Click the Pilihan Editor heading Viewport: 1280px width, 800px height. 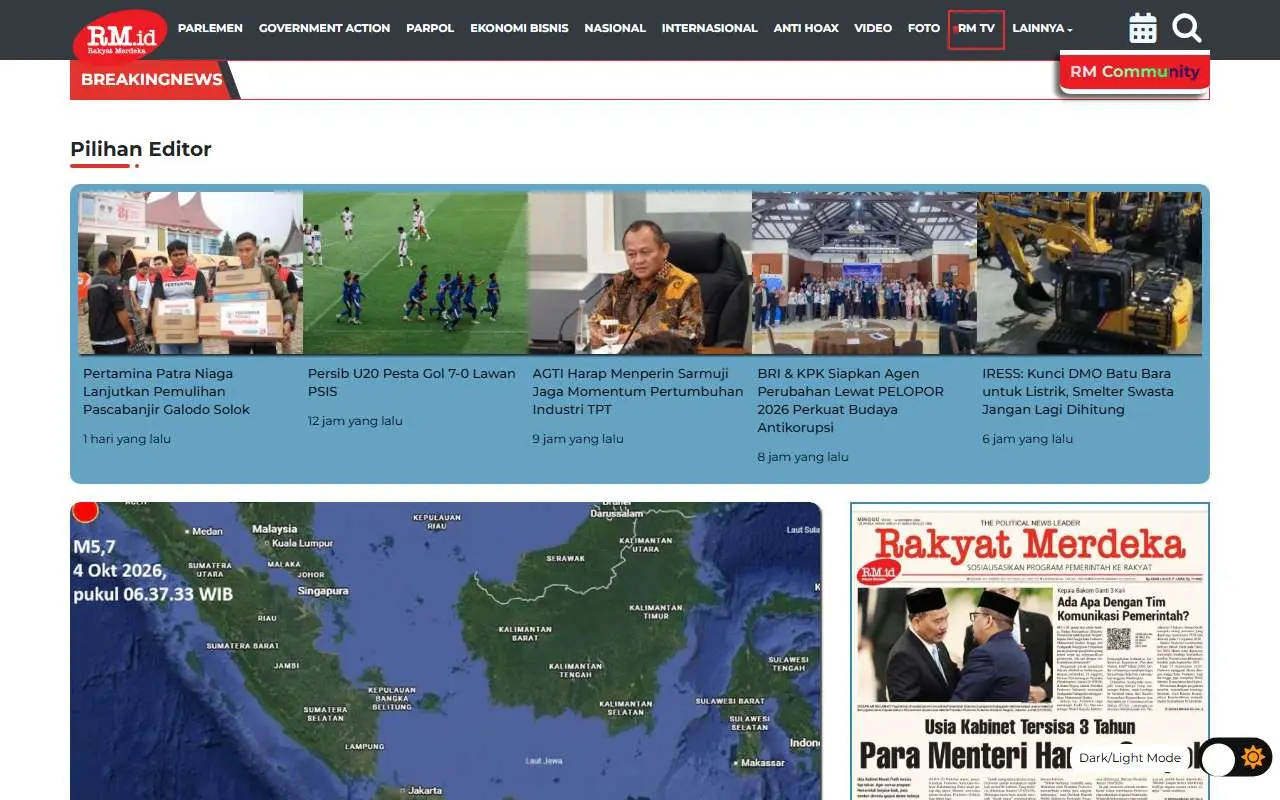[141, 149]
